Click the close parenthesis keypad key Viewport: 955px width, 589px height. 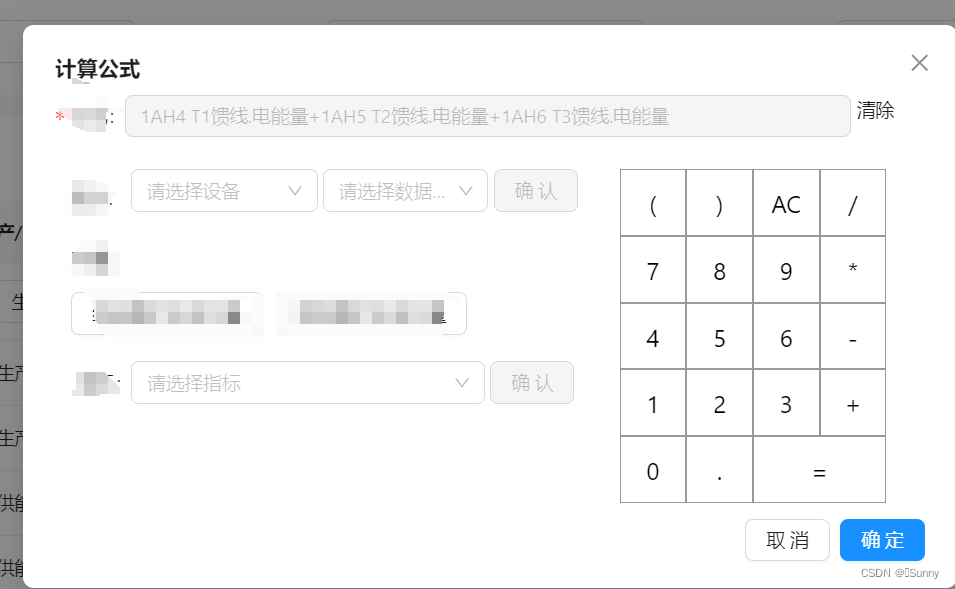(719, 202)
